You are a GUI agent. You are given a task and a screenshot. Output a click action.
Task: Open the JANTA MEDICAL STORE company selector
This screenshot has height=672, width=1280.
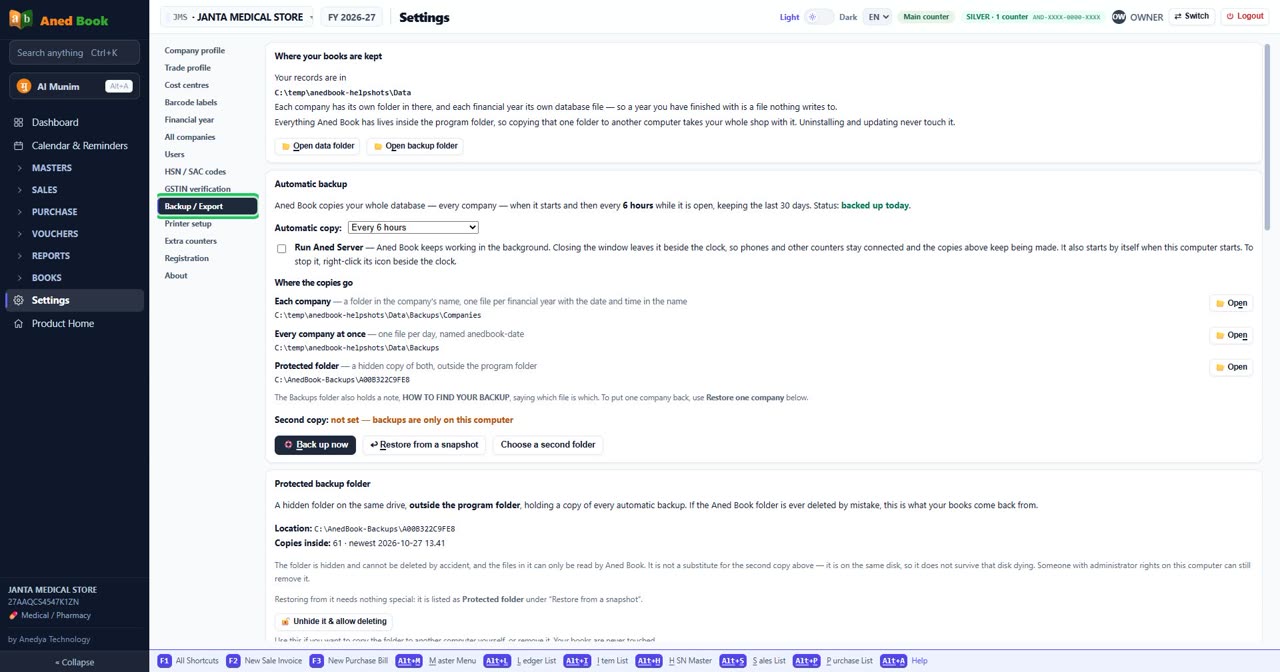click(238, 17)
